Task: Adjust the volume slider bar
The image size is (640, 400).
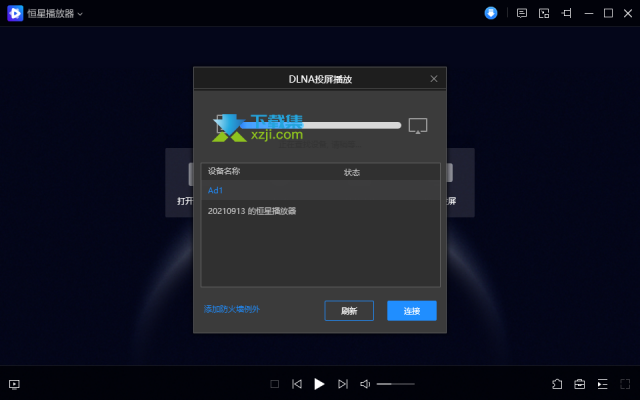Action: 396,384
